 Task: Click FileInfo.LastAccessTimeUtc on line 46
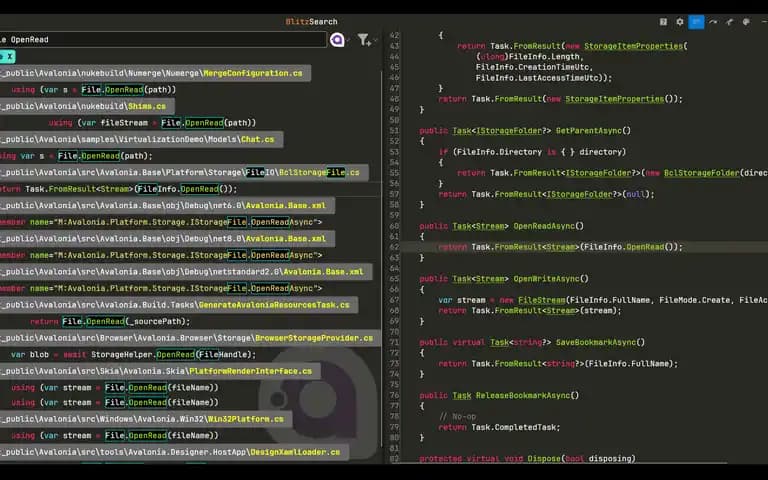(537, 77)
